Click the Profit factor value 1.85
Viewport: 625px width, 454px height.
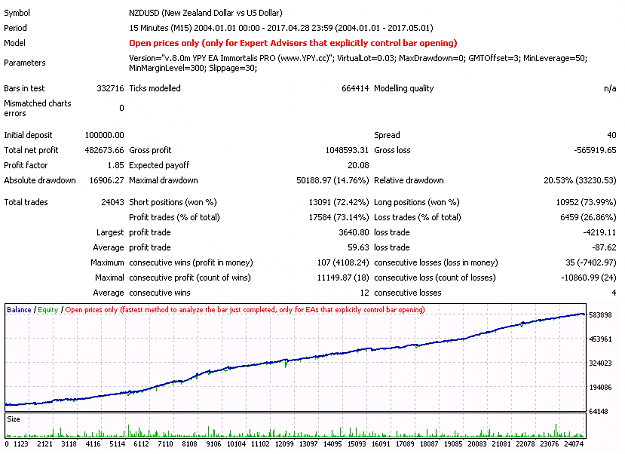(116, 165)
